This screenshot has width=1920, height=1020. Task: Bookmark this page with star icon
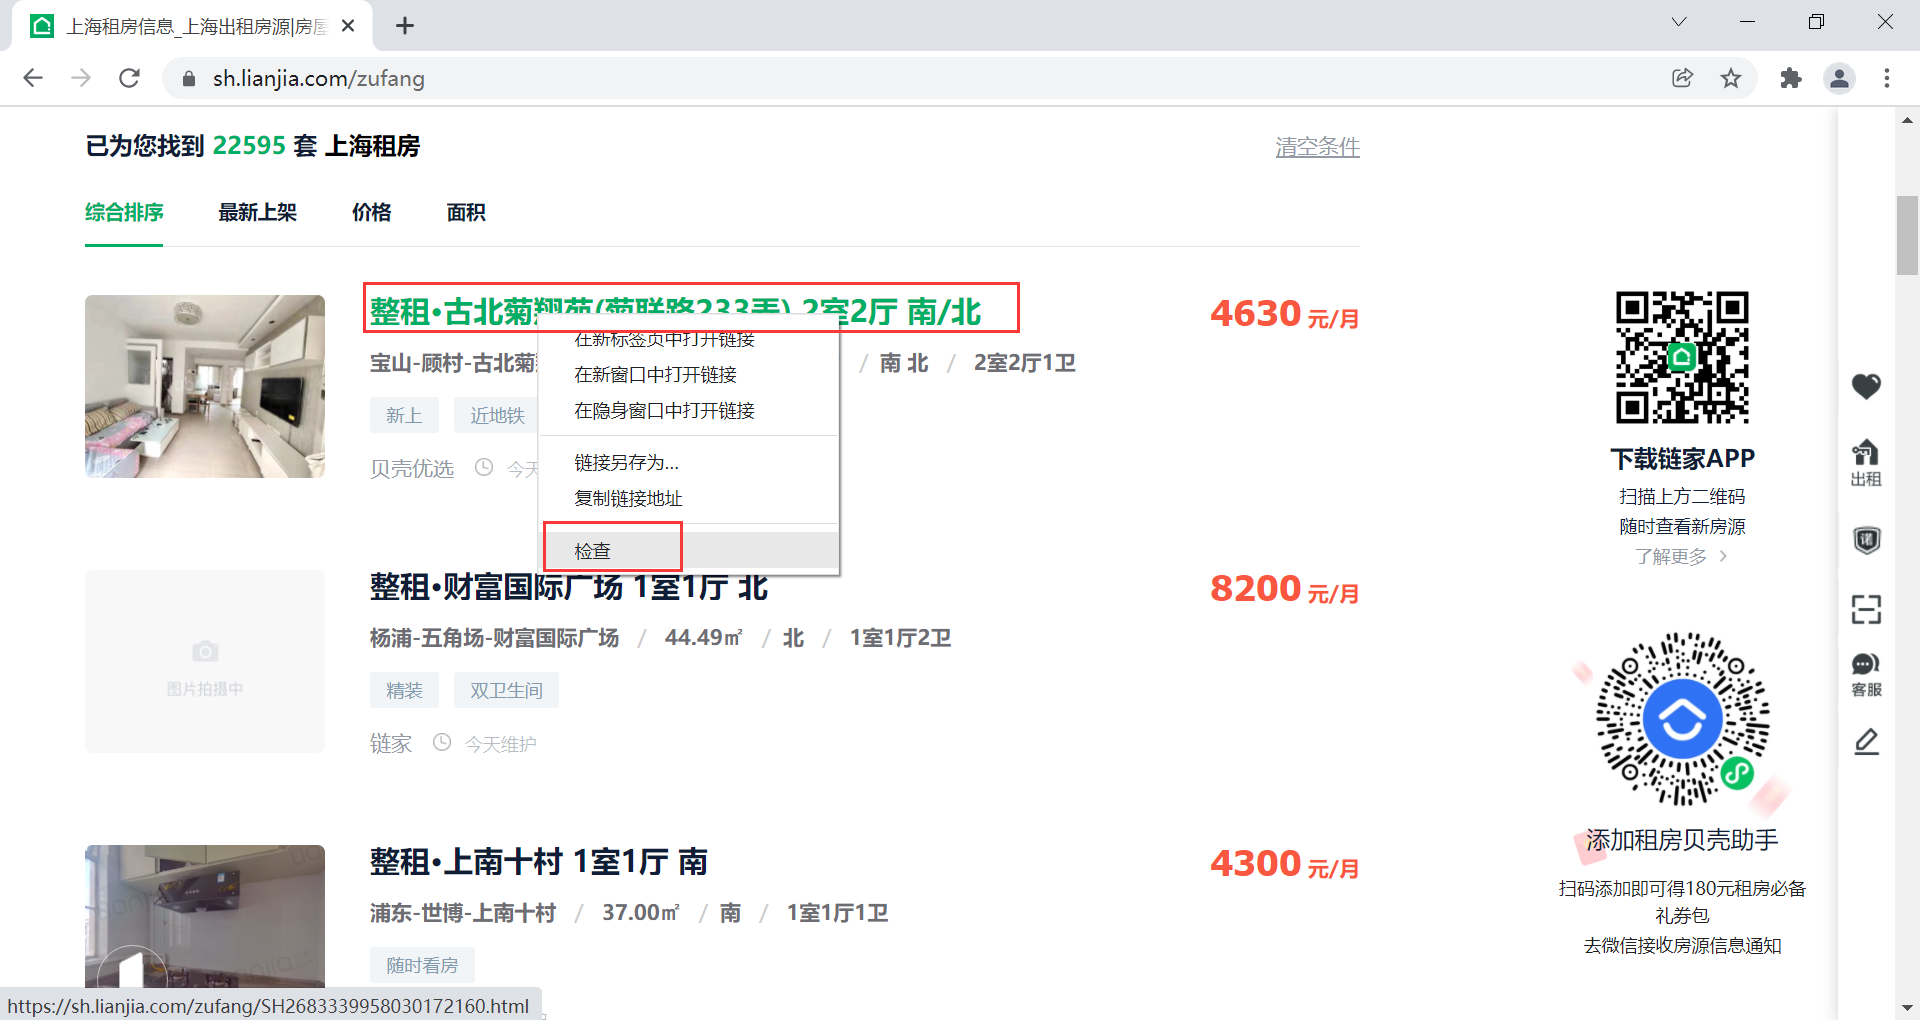coord(1731,78)
